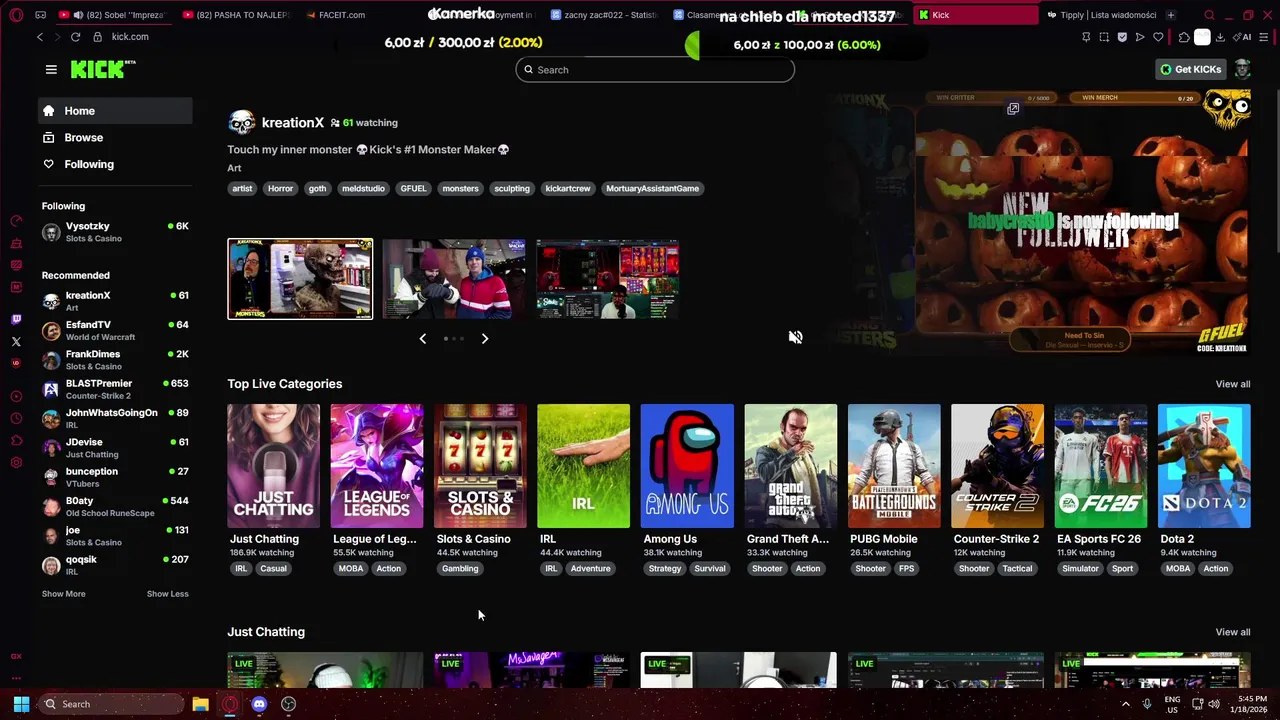Click the Tactical tag under Counter-Strike 2

tap(1017, 568)
